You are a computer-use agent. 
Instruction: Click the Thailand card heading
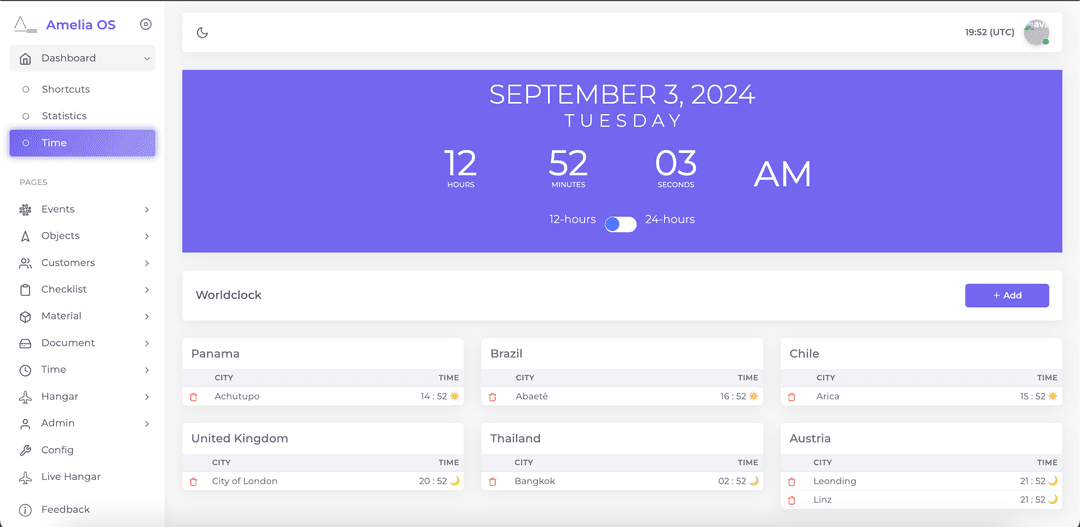tap(515, 439)
